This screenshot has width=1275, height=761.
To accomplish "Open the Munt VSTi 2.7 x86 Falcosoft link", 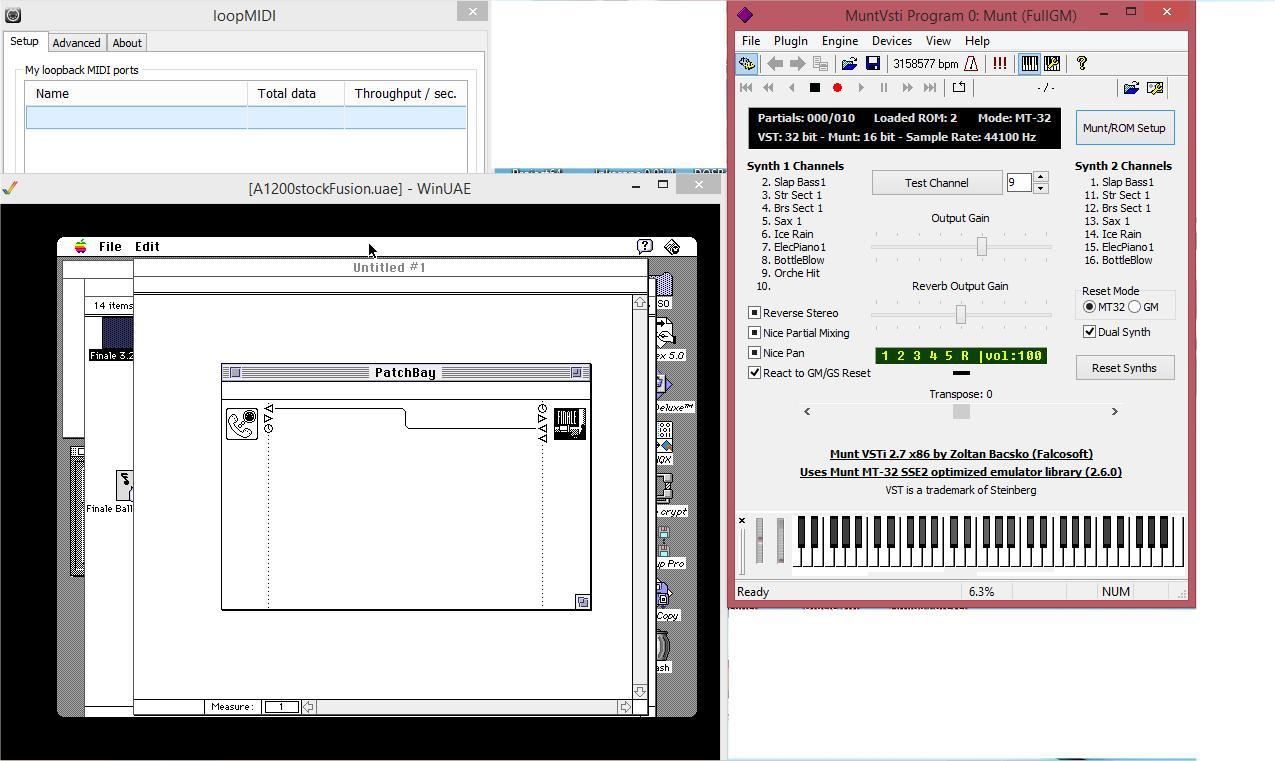I will coord(961,454).
